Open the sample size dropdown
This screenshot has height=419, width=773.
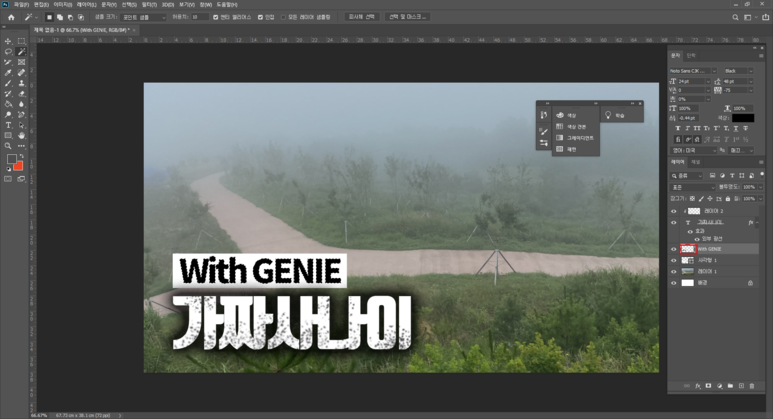coord(143,17)
